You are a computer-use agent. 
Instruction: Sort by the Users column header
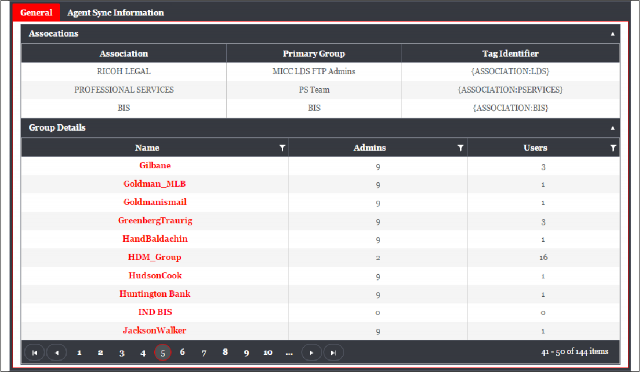pos(536,148)
